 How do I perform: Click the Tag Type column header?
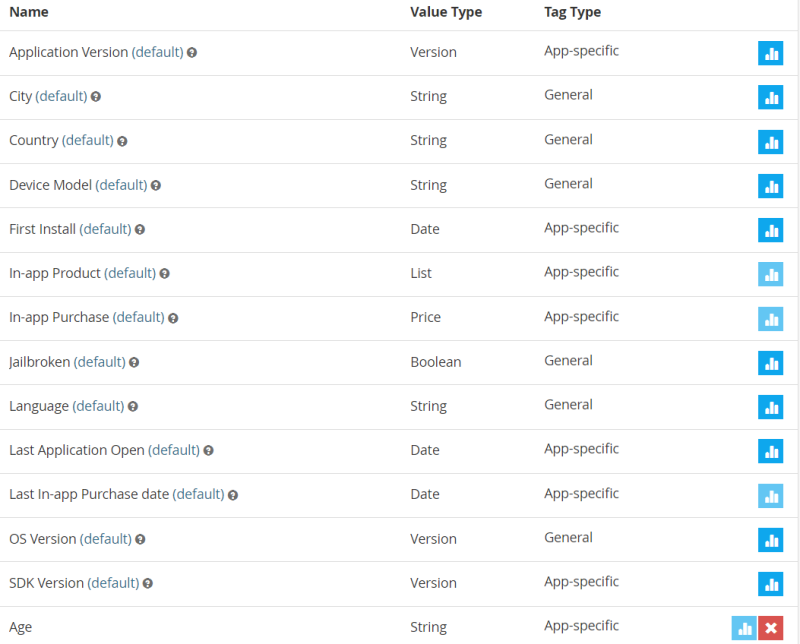(x=572, y=12)
